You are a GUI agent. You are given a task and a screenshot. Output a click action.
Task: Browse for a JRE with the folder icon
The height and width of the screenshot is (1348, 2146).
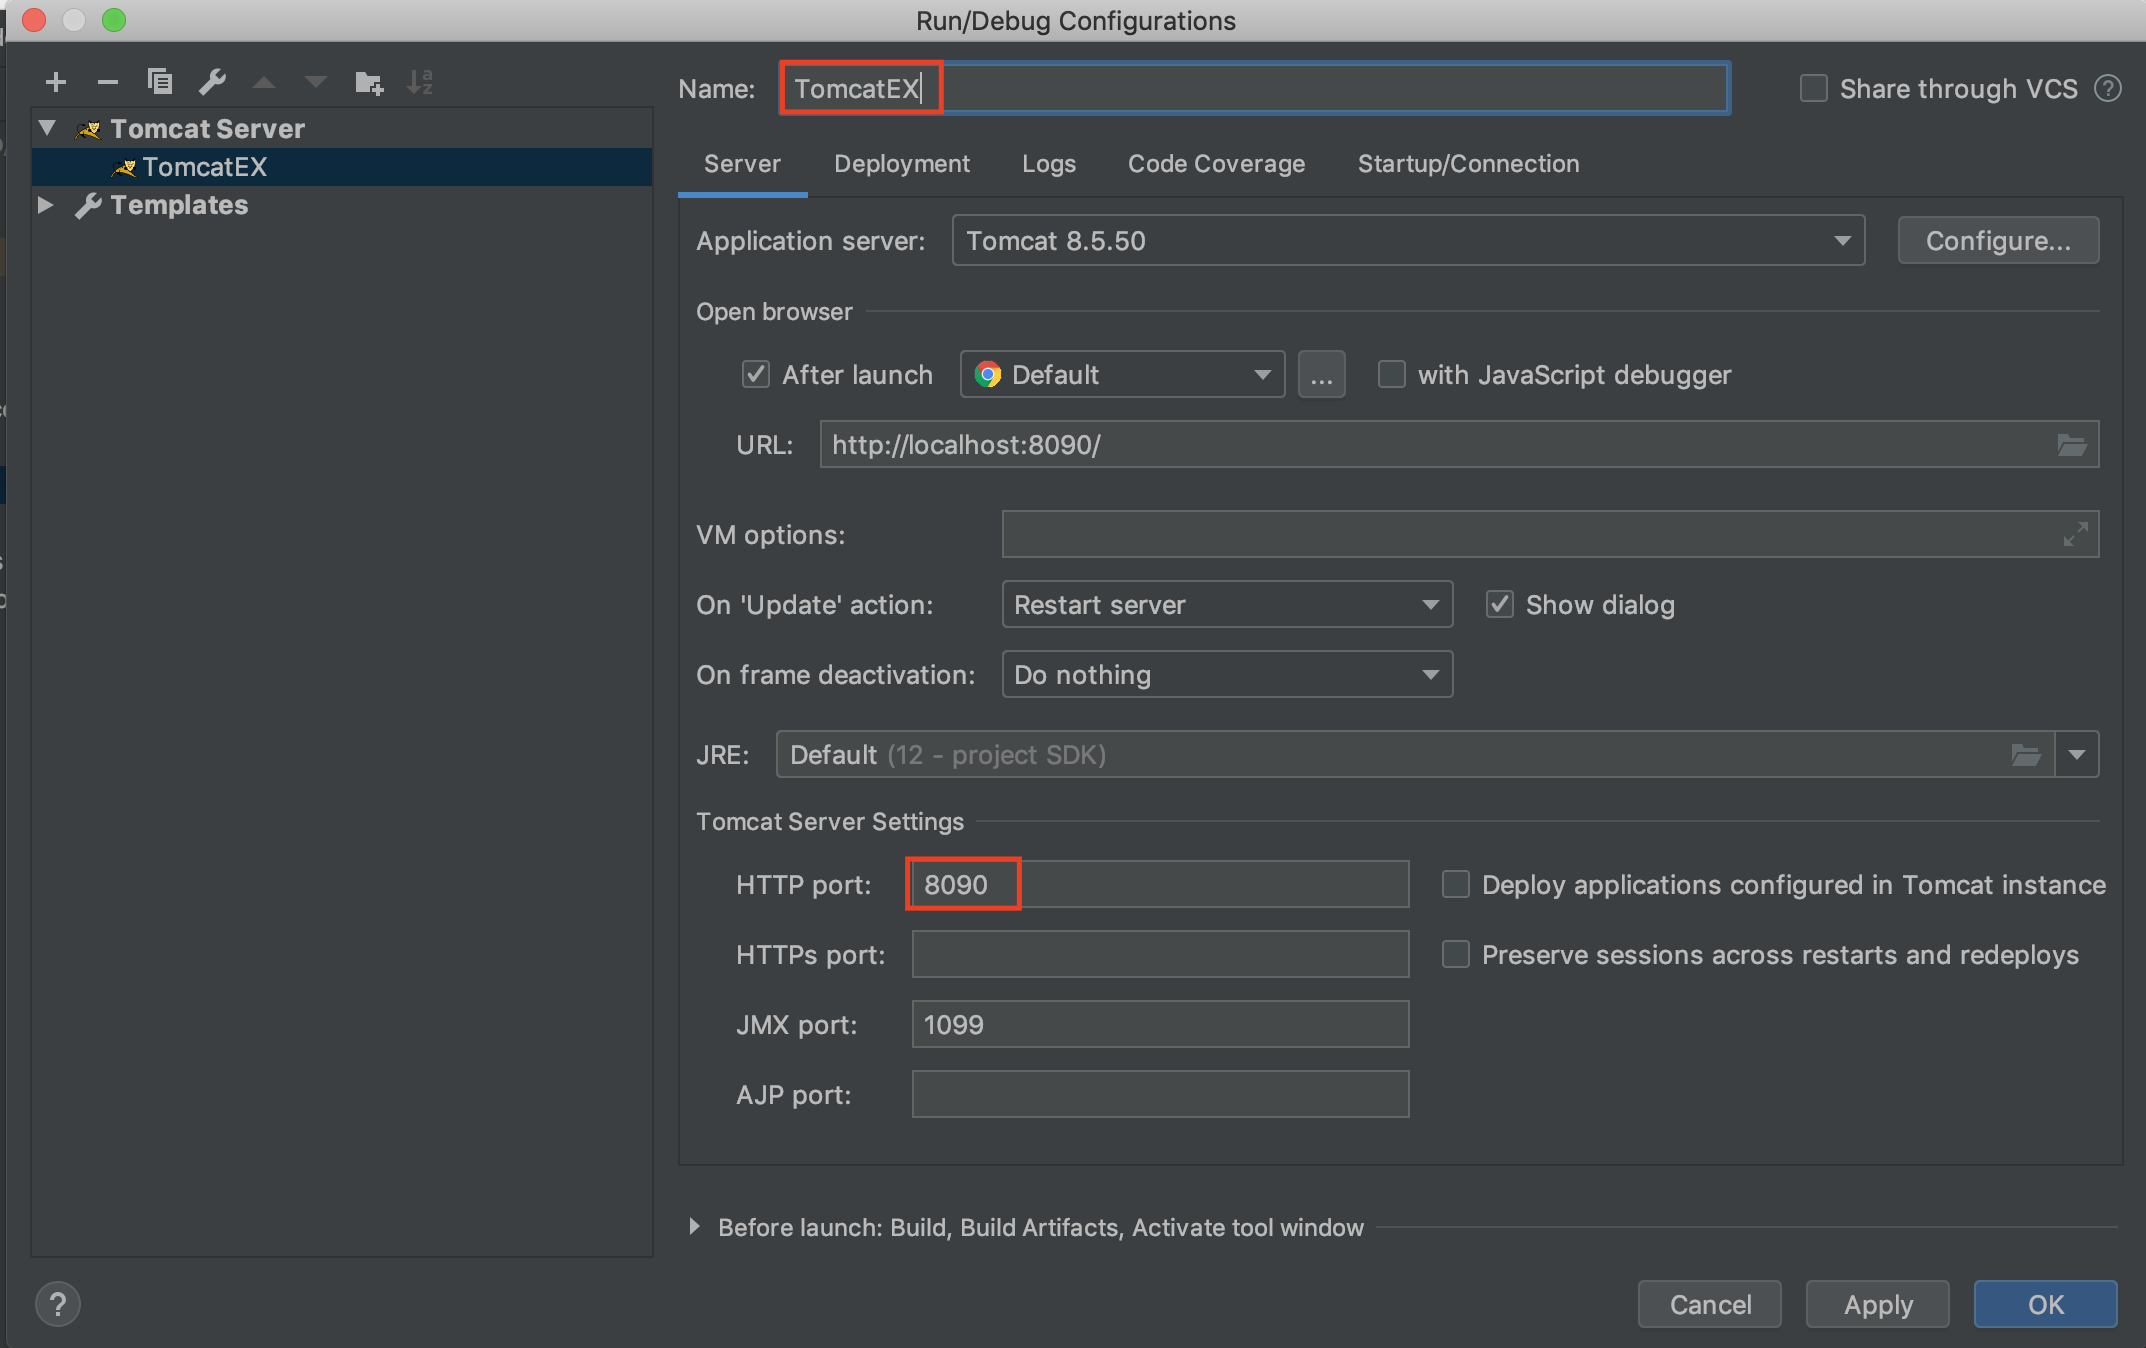click(2026, 755)
